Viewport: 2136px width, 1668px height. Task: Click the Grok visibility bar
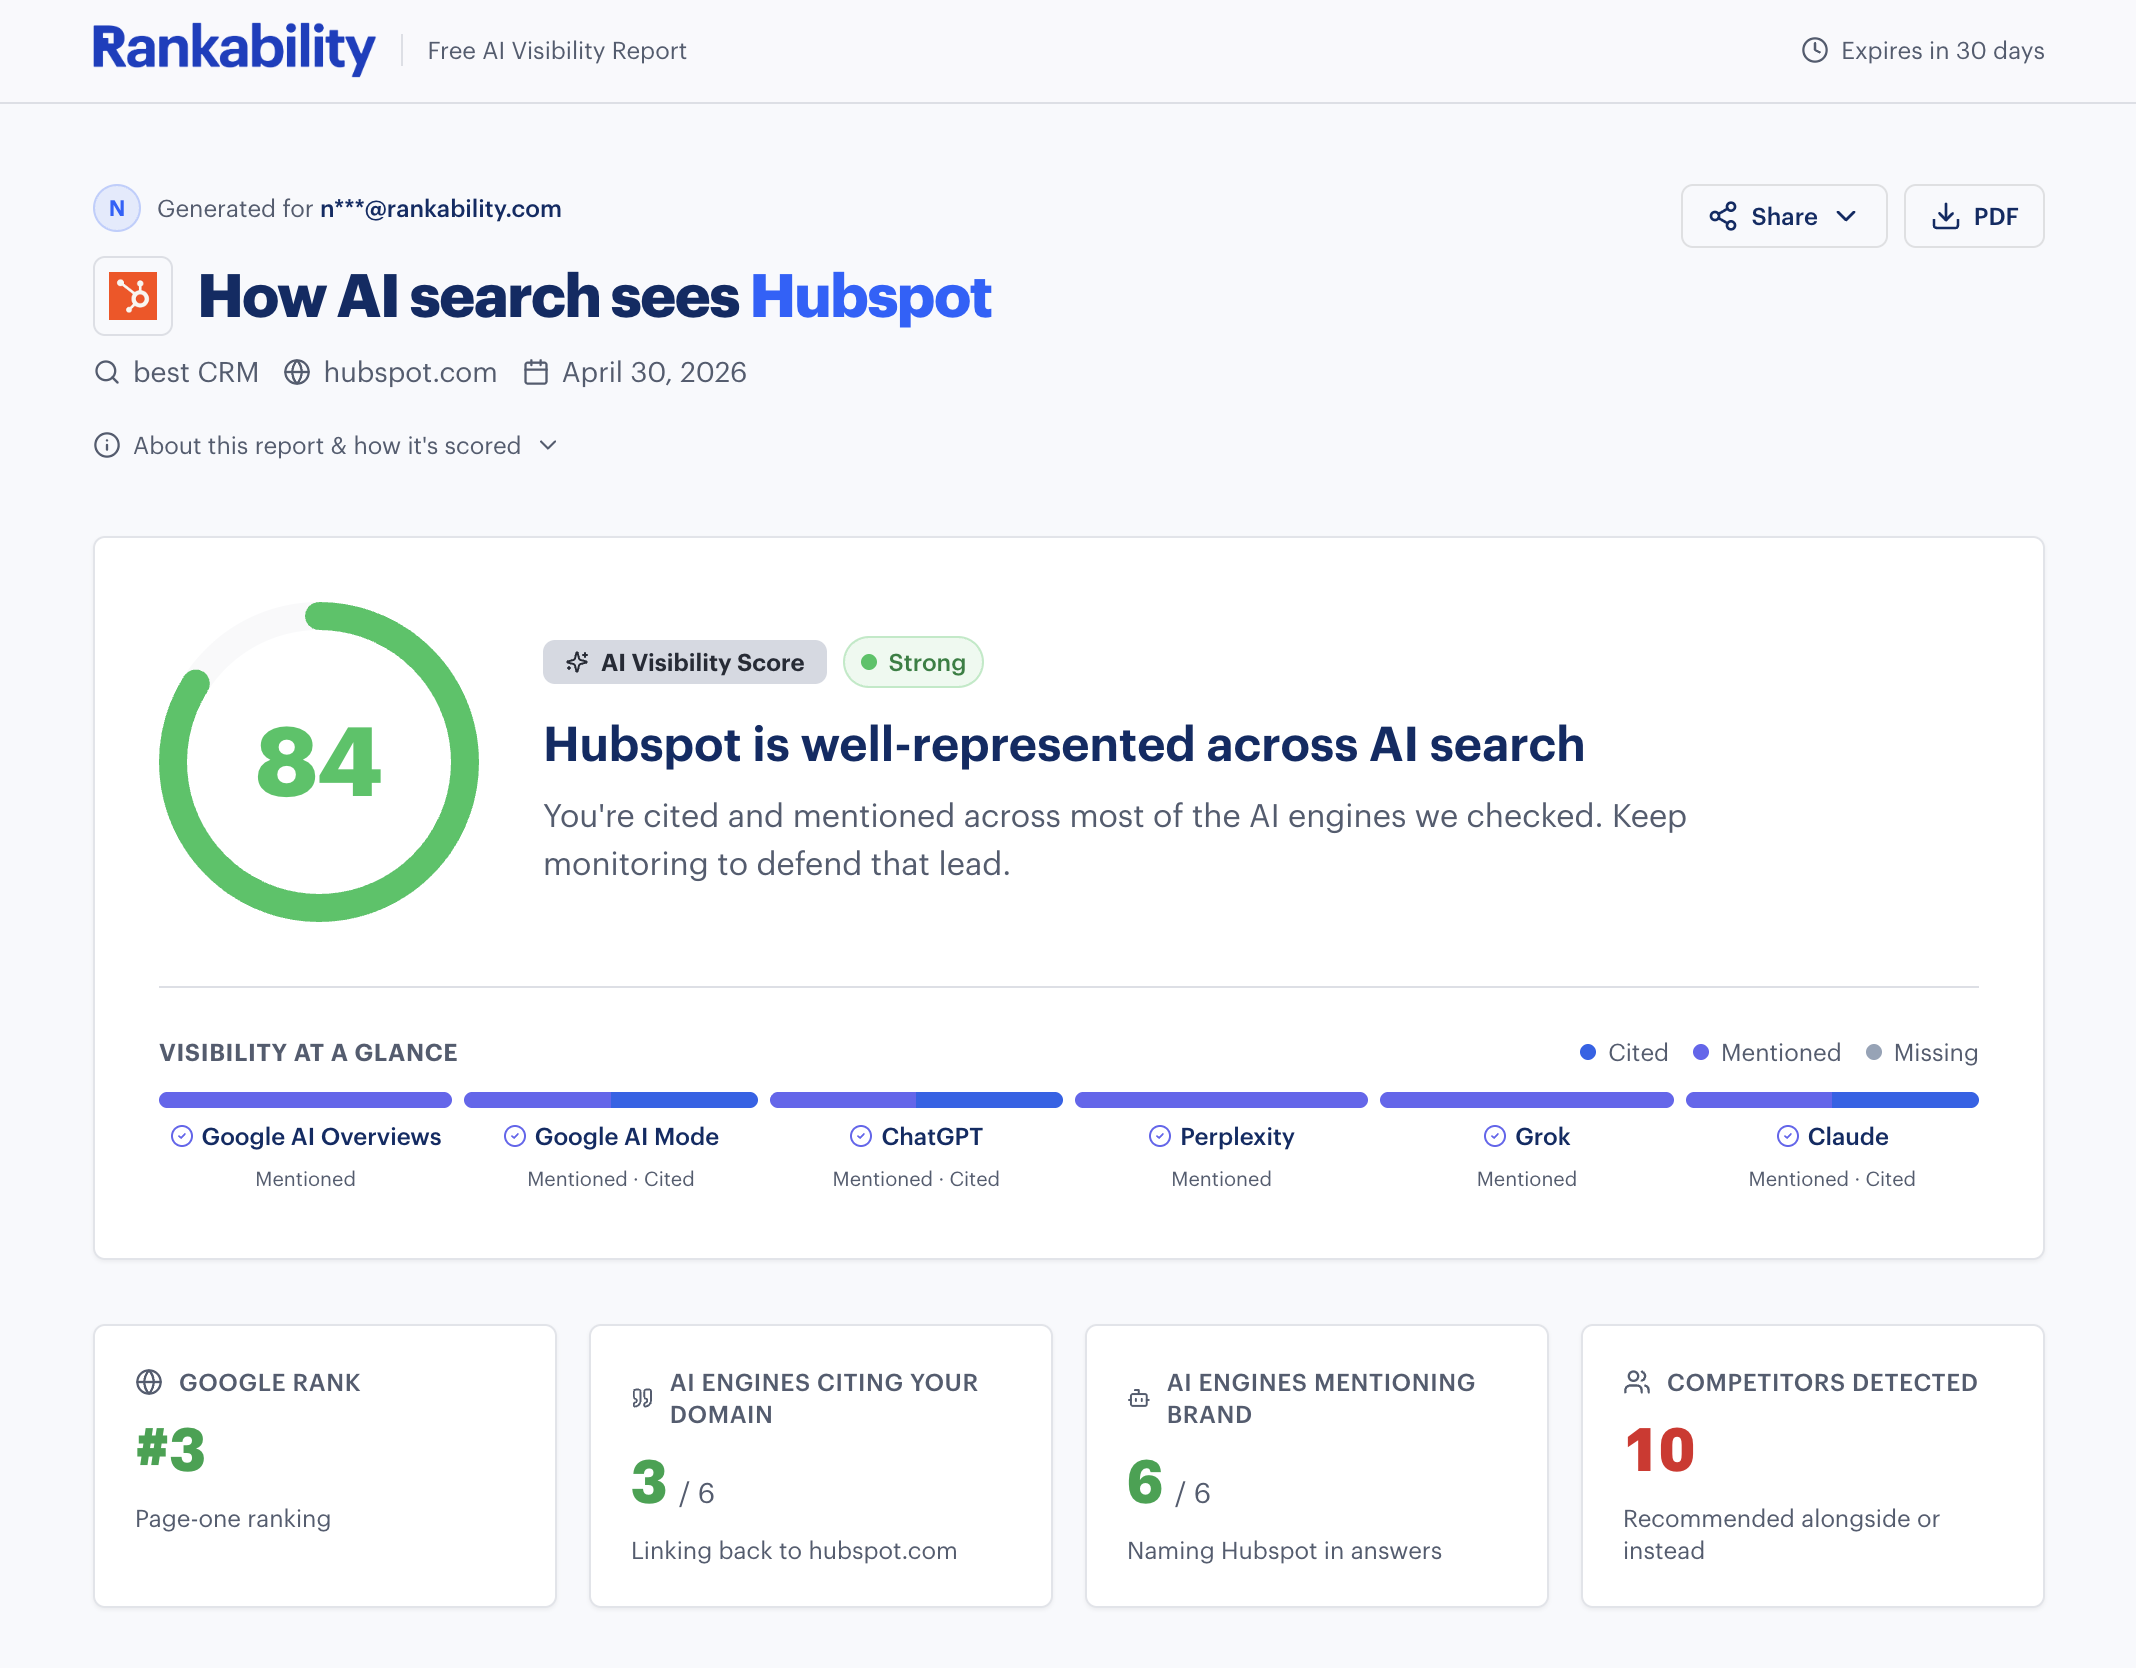click(x=1526, y=1100)
